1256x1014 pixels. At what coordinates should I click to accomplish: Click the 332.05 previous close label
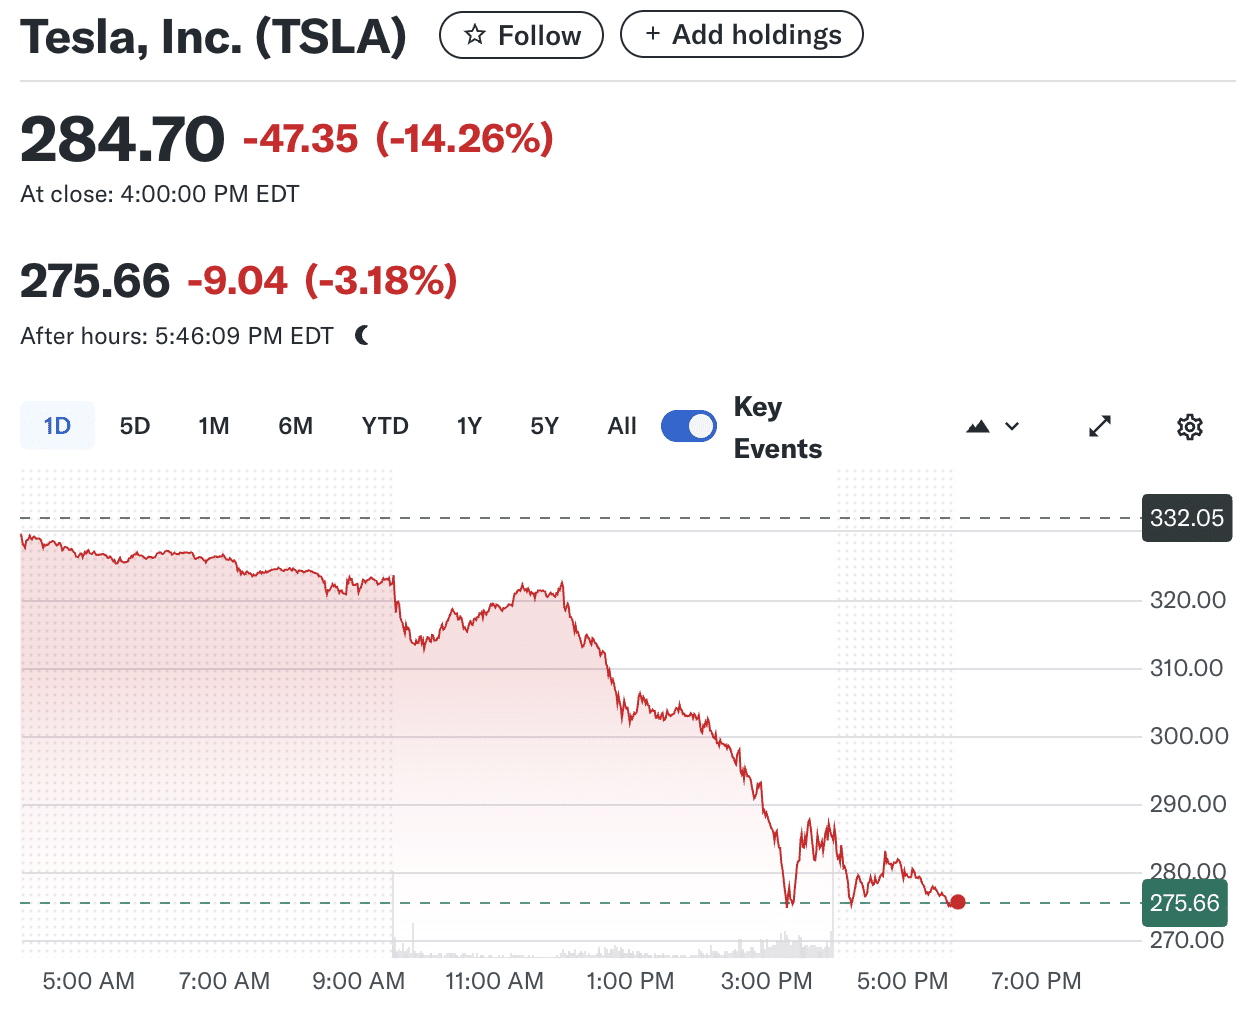click(1187, 518)
